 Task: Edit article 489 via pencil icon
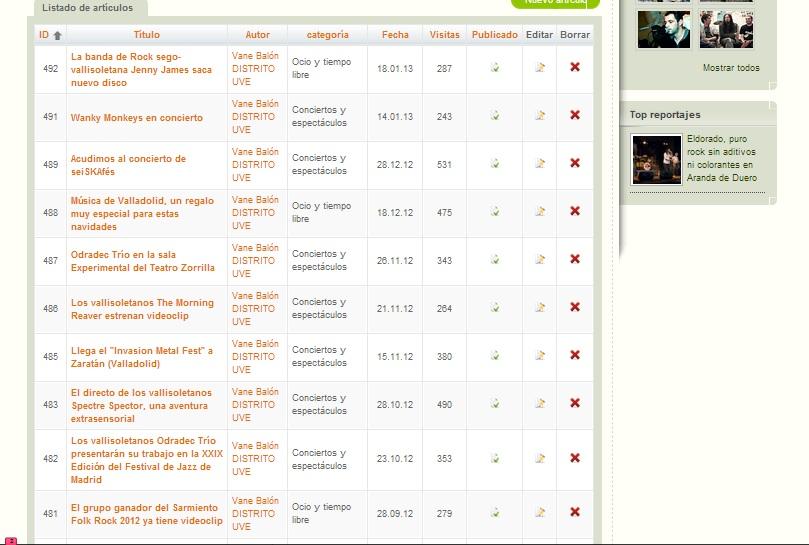(540, 163)
